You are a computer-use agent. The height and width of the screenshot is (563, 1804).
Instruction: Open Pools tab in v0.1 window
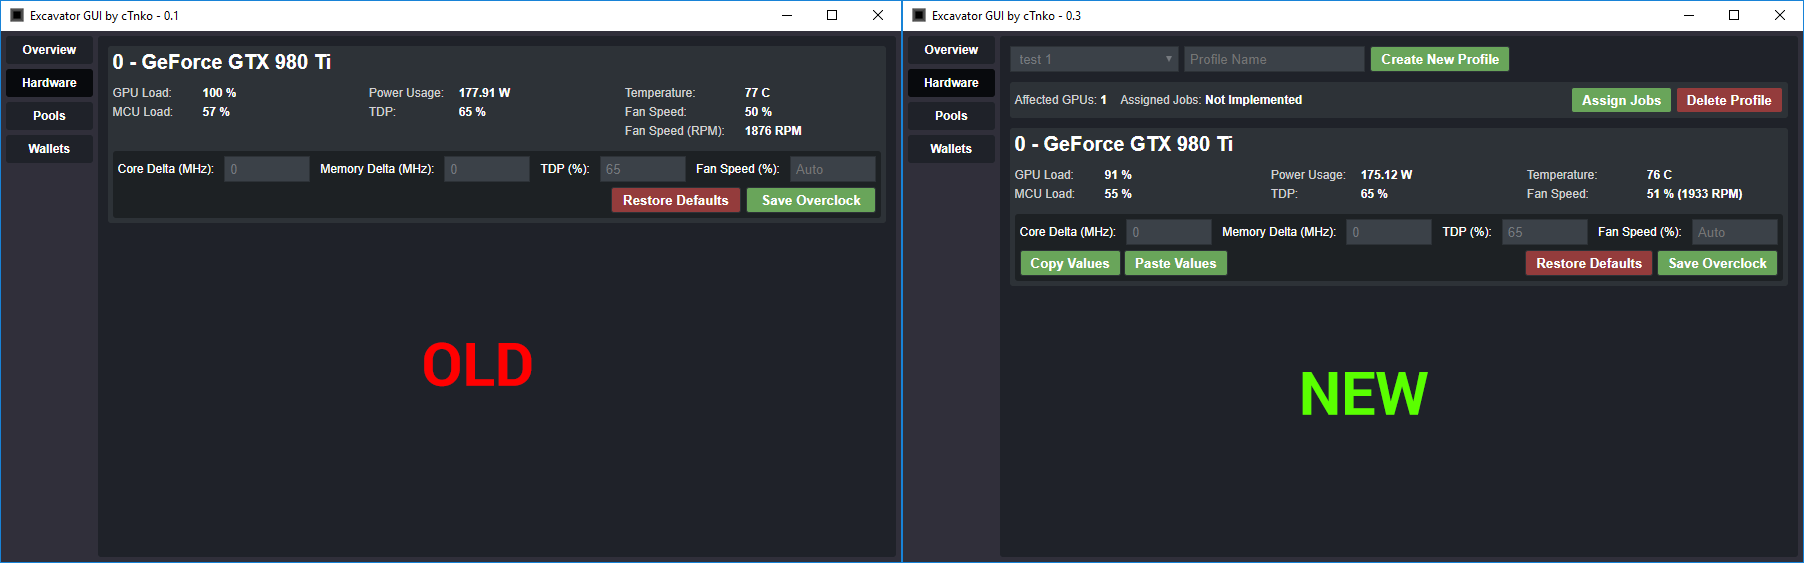click(49, 116)
